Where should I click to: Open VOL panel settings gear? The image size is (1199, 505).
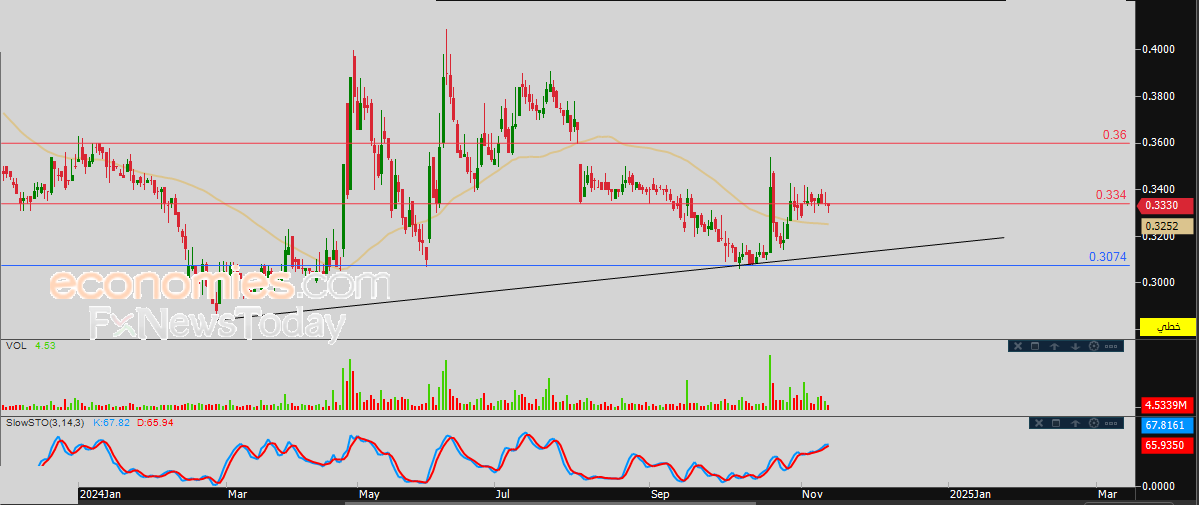(x=1093, y=346)
